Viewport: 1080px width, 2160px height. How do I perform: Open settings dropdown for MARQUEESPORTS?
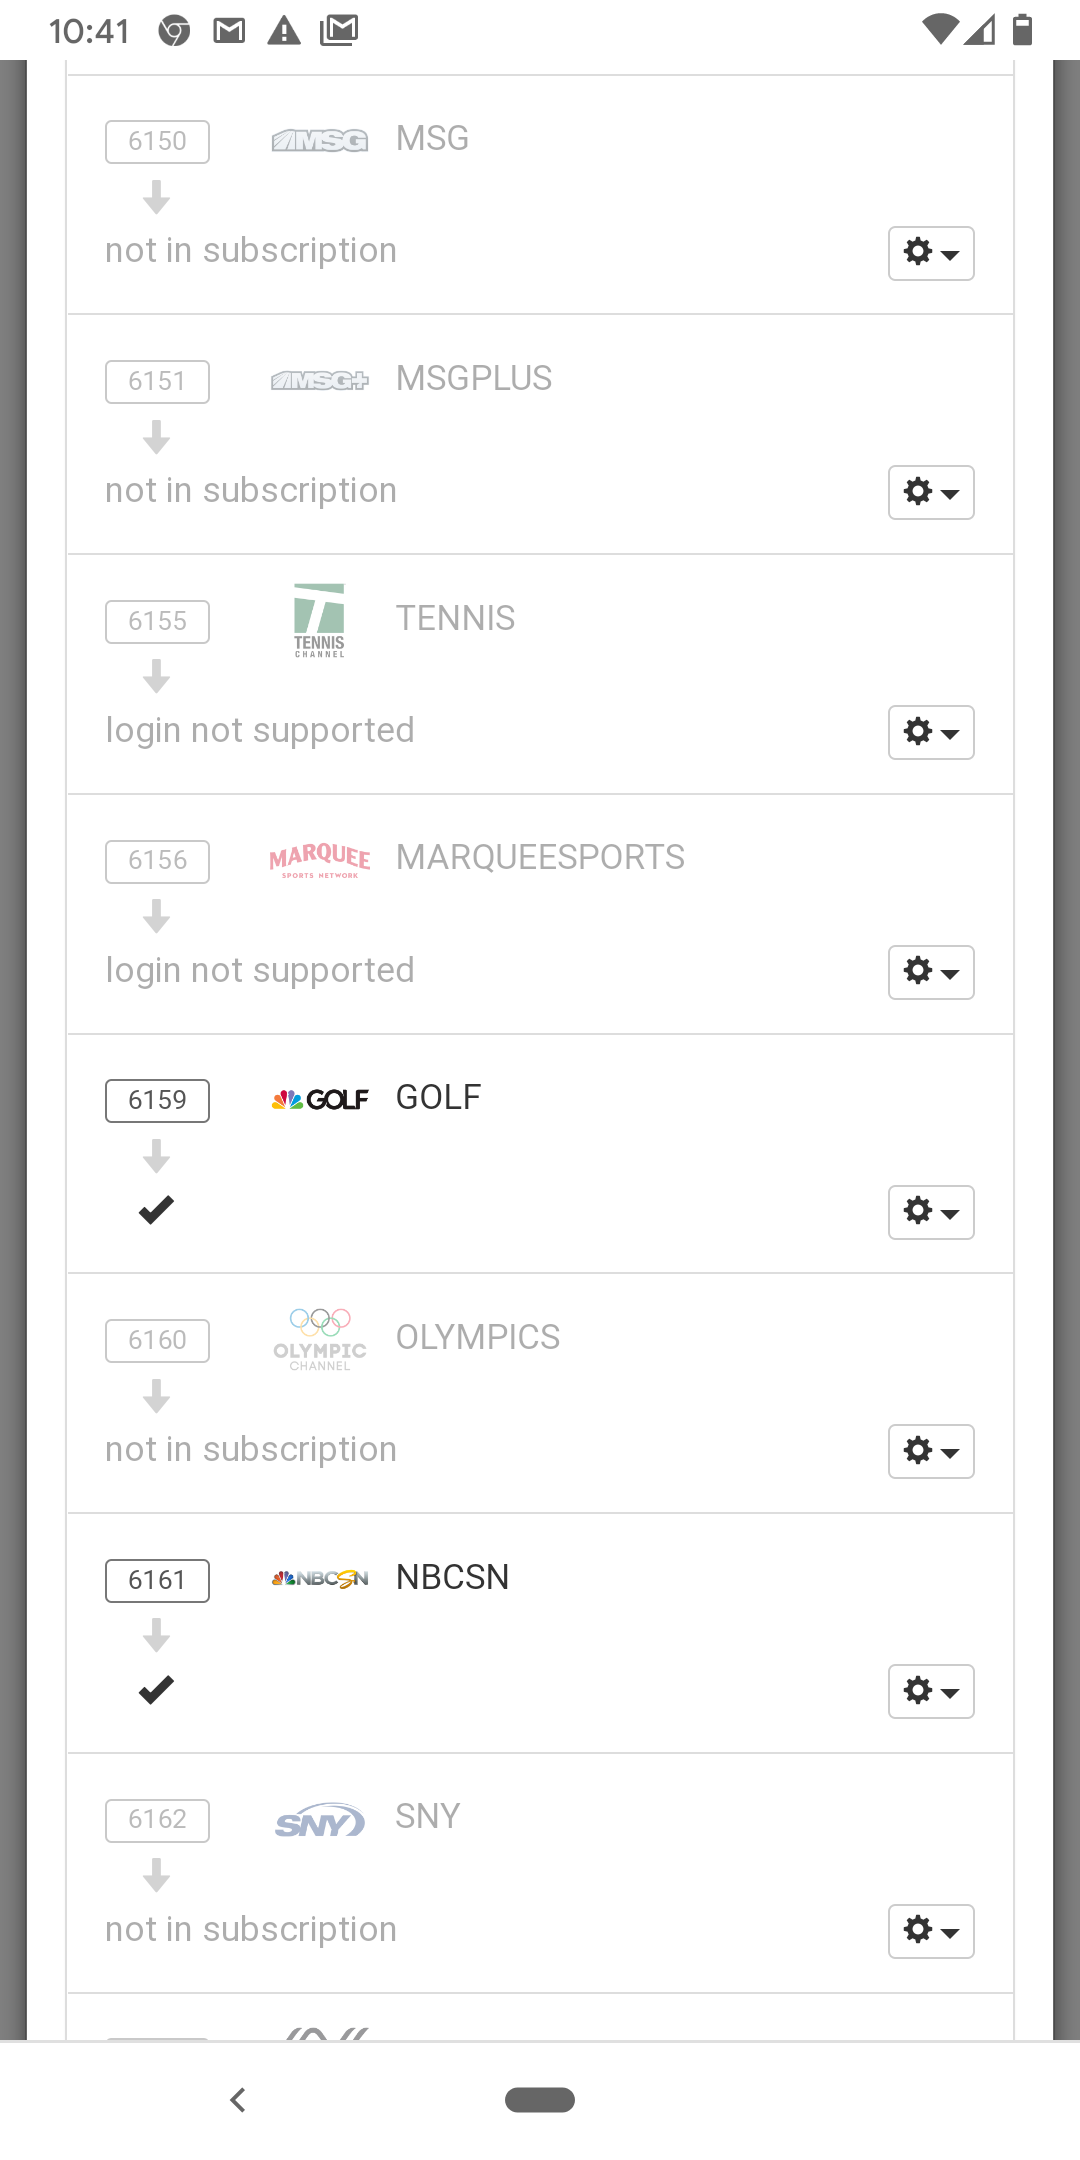[x=931, y=972]
